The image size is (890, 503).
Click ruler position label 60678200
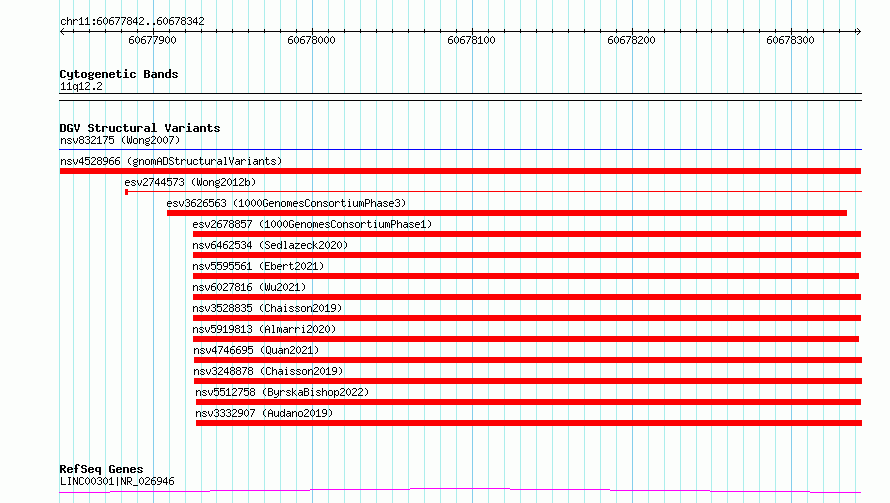coord(631,40)
